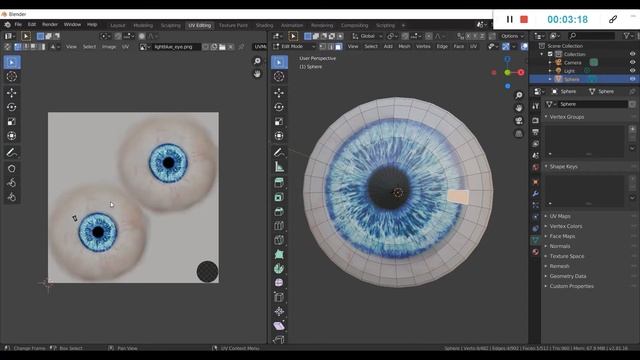The height and width of the screenshot is (360, 640).
Task: Click the red X axis on gizmo
Action: (521, 73)
